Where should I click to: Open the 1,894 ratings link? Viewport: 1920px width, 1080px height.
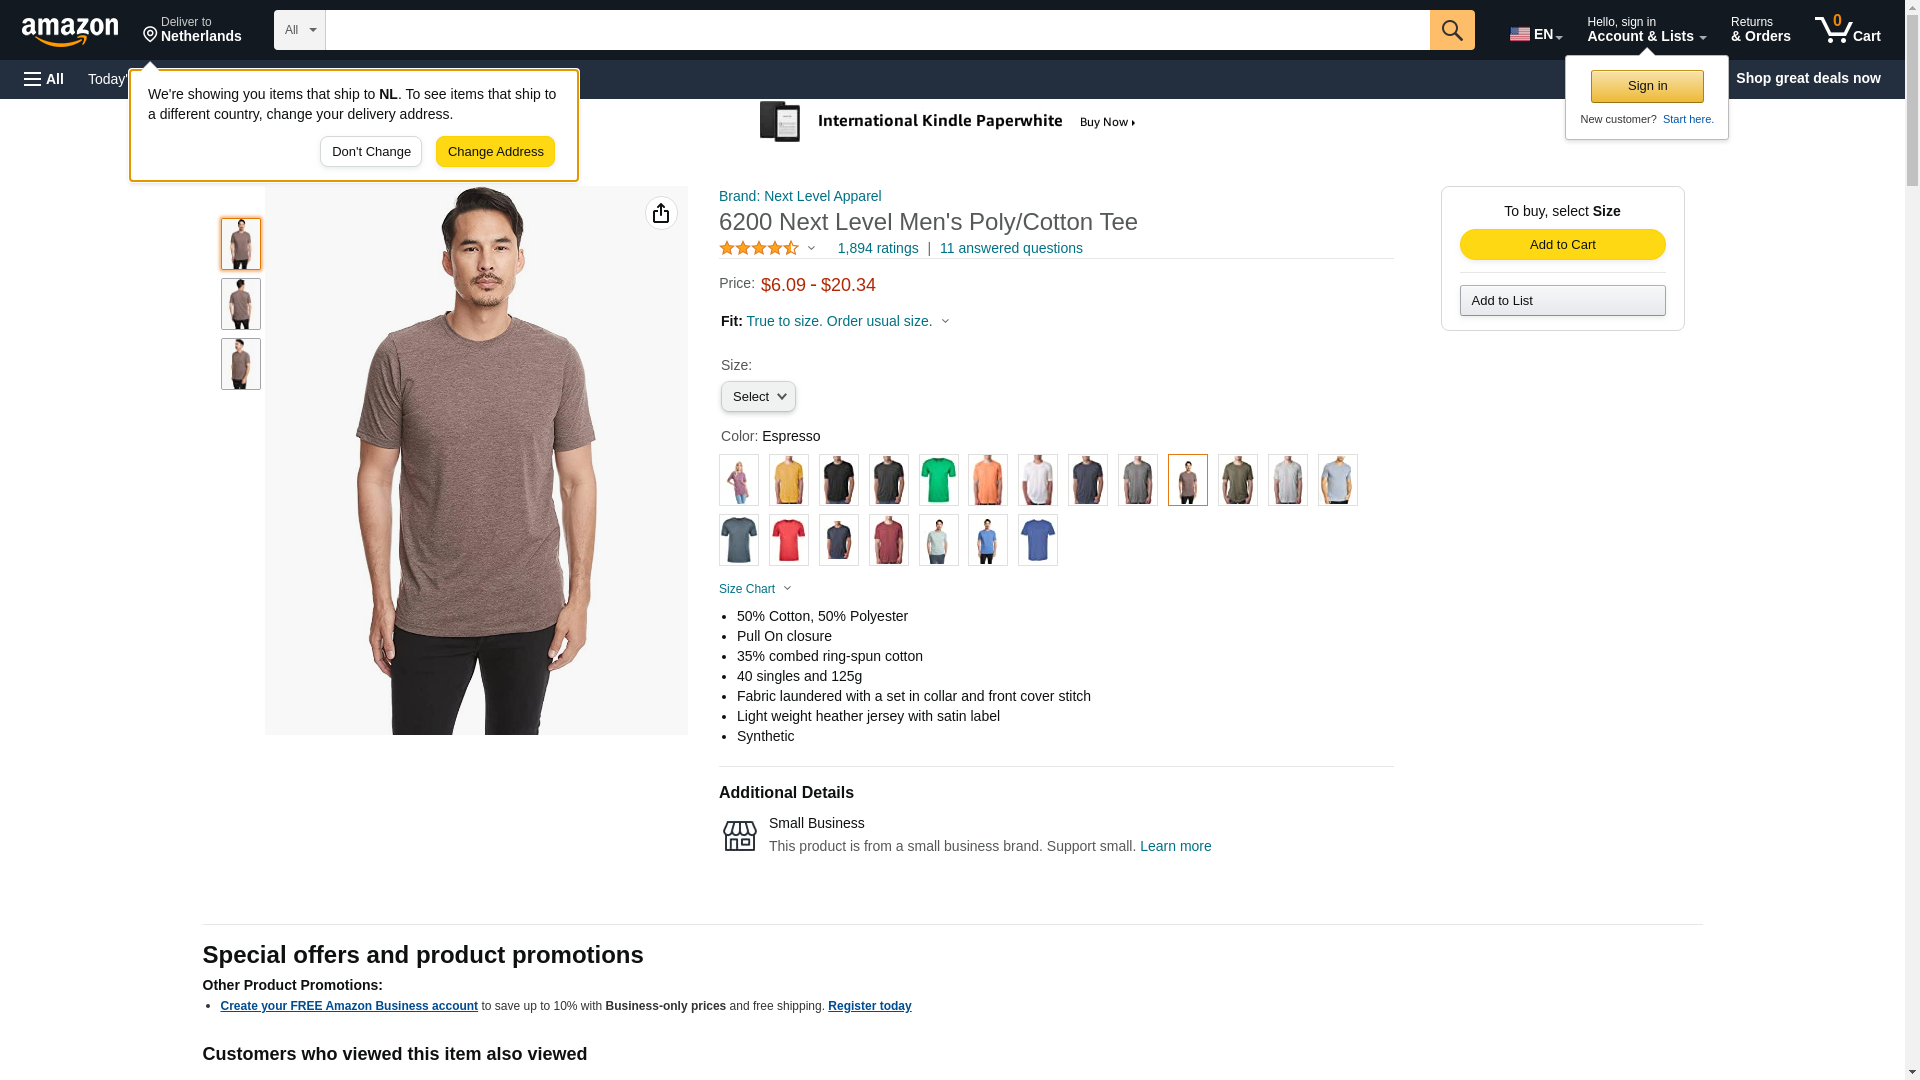point(877,248)
